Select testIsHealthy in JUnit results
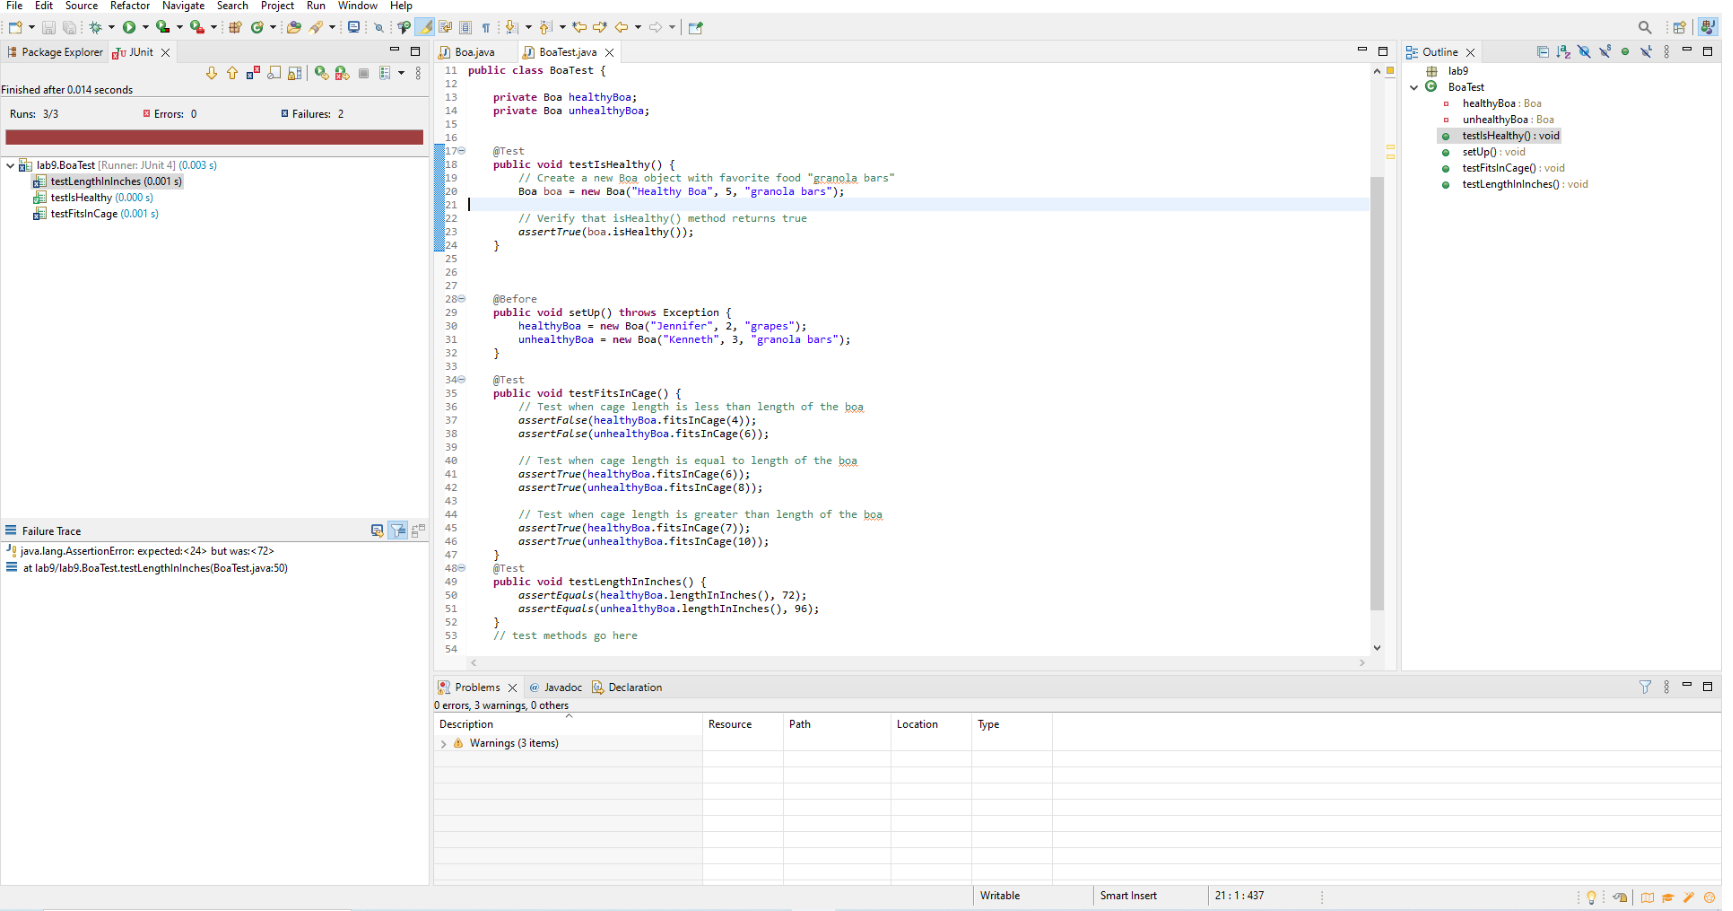 (93, 198)
